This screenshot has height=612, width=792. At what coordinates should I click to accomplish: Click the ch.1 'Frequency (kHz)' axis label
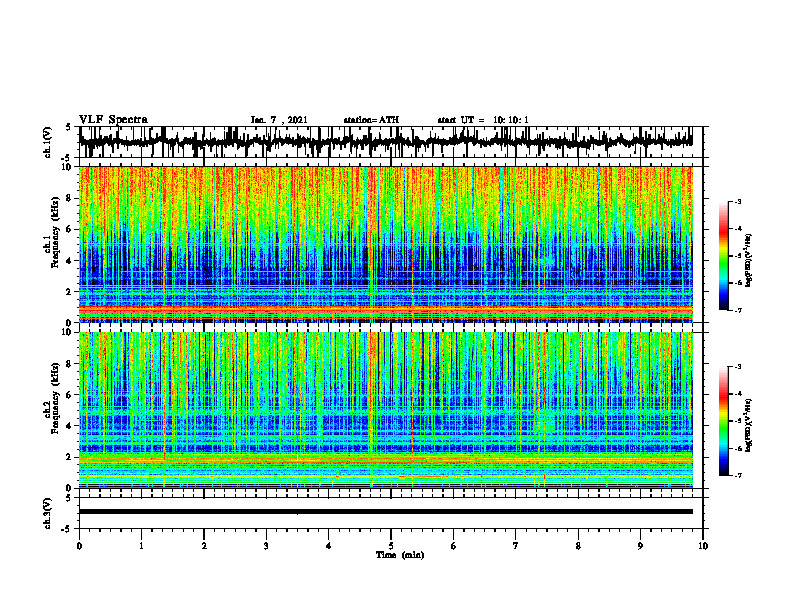56,233
